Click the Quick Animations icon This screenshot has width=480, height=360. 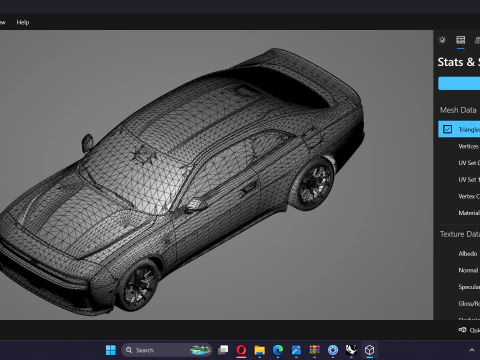pos(462,330)
